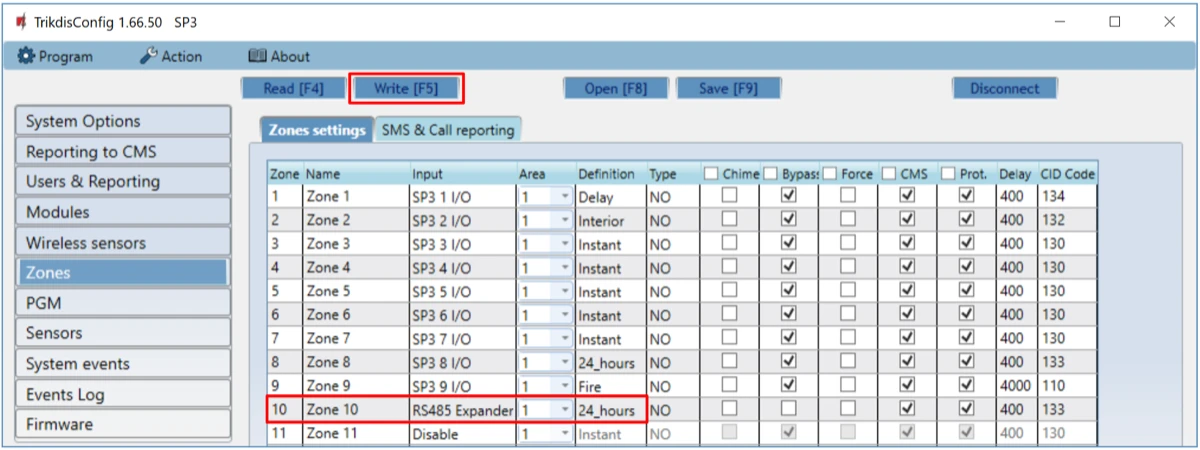
Task: Select PGM in the left sidebar
Action: pyautogui.click(x=123, y=303)
